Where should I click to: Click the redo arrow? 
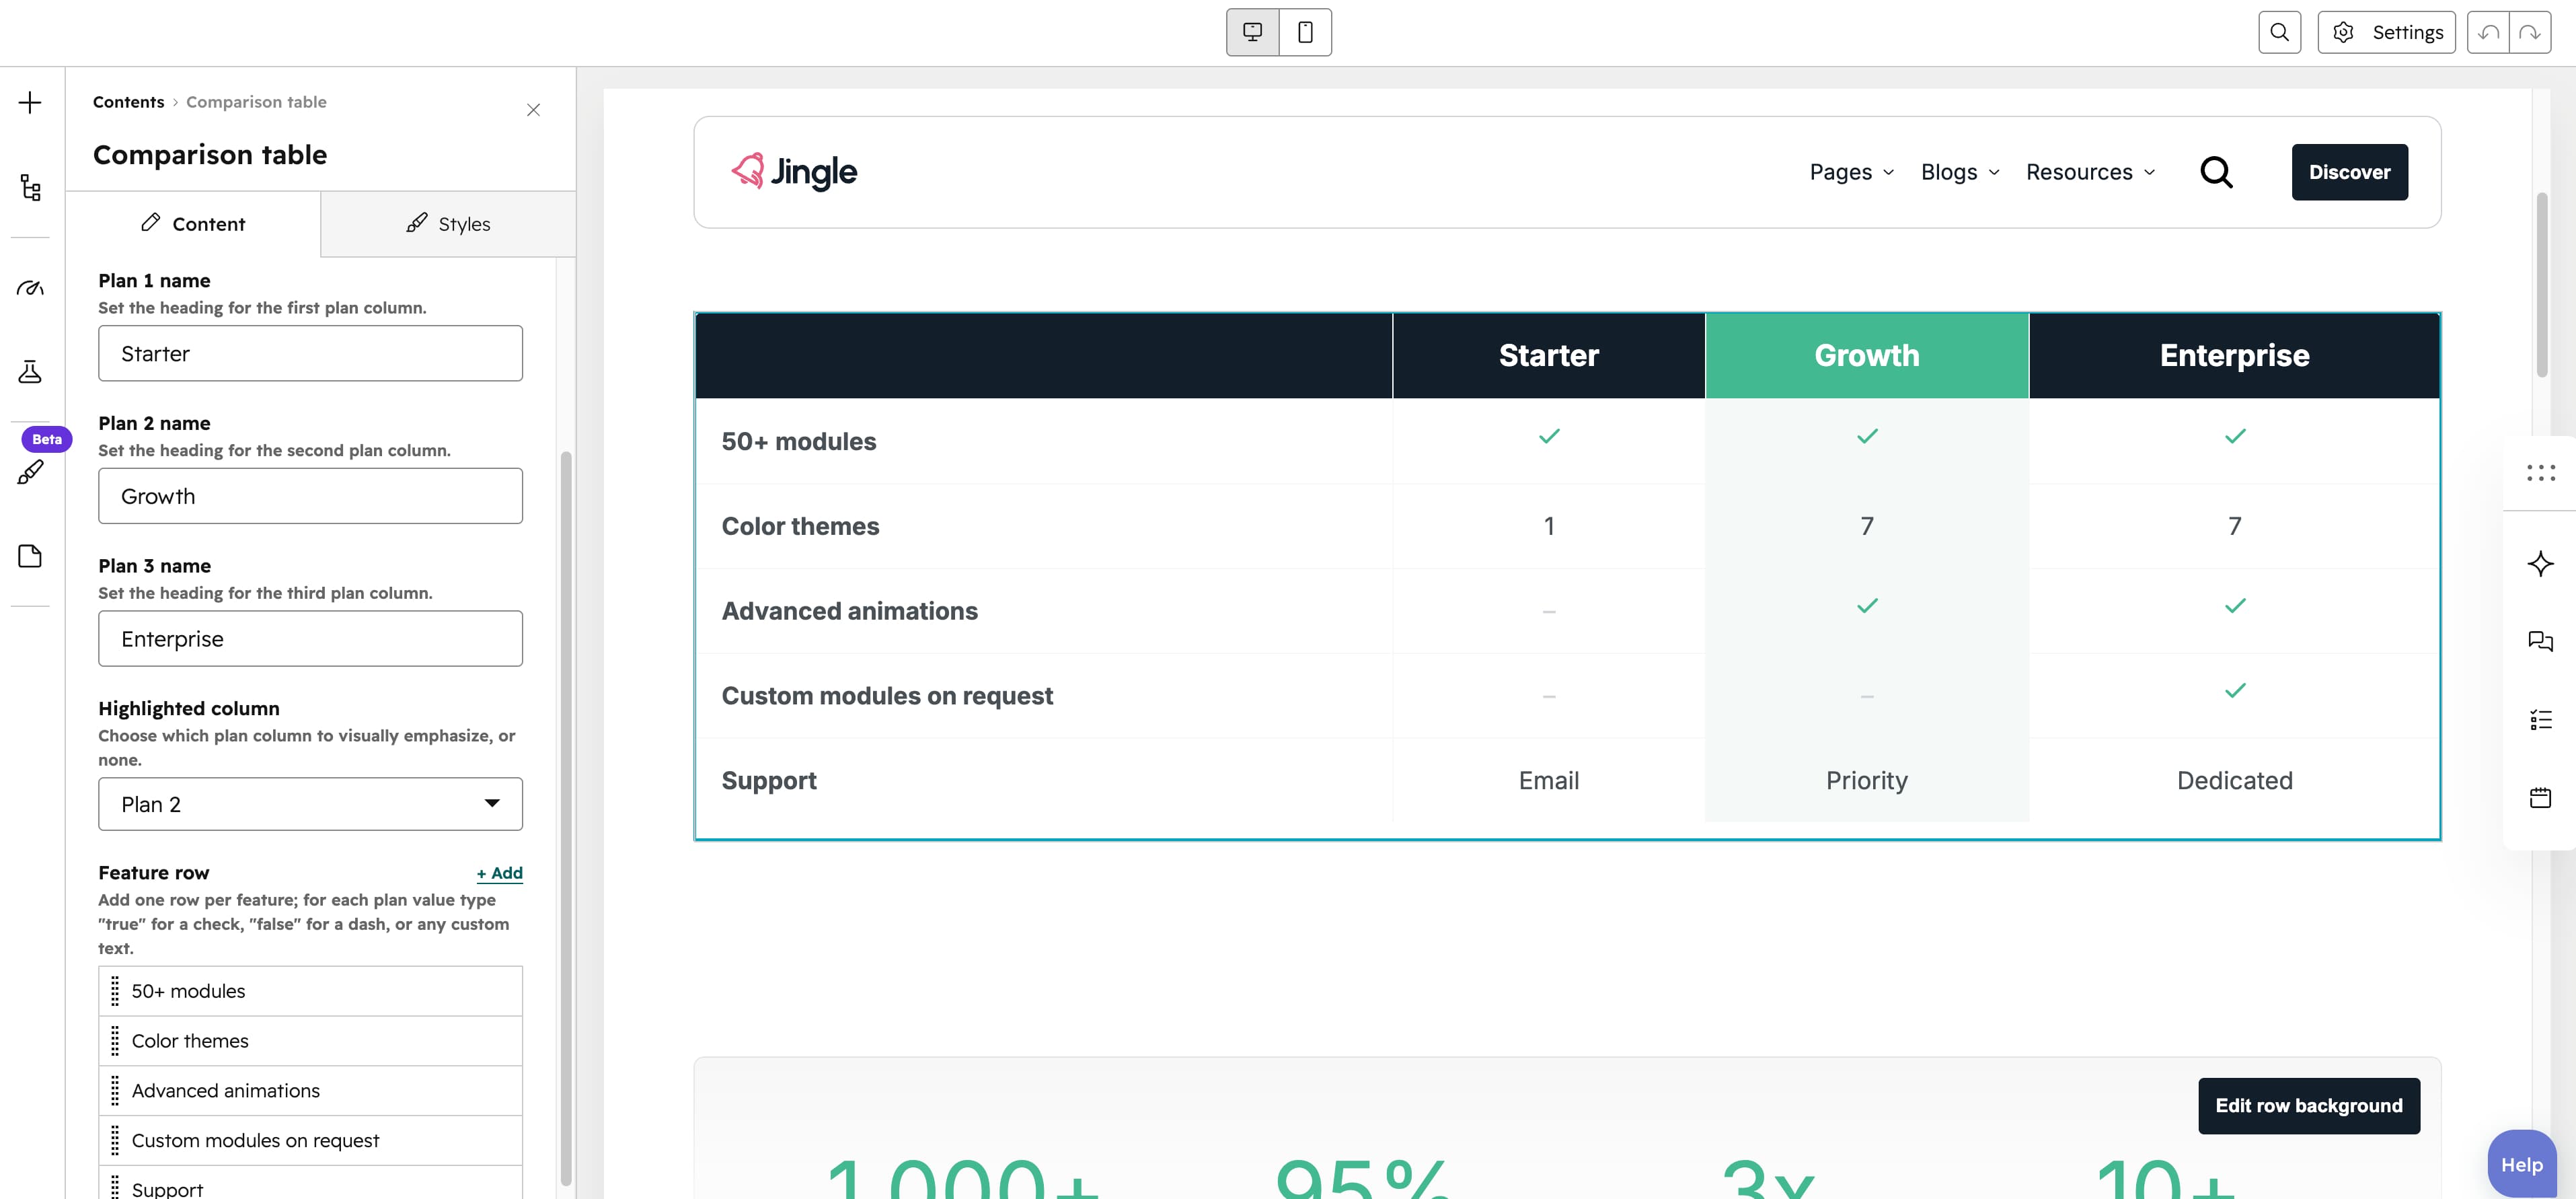click(x=2530, y=32)
